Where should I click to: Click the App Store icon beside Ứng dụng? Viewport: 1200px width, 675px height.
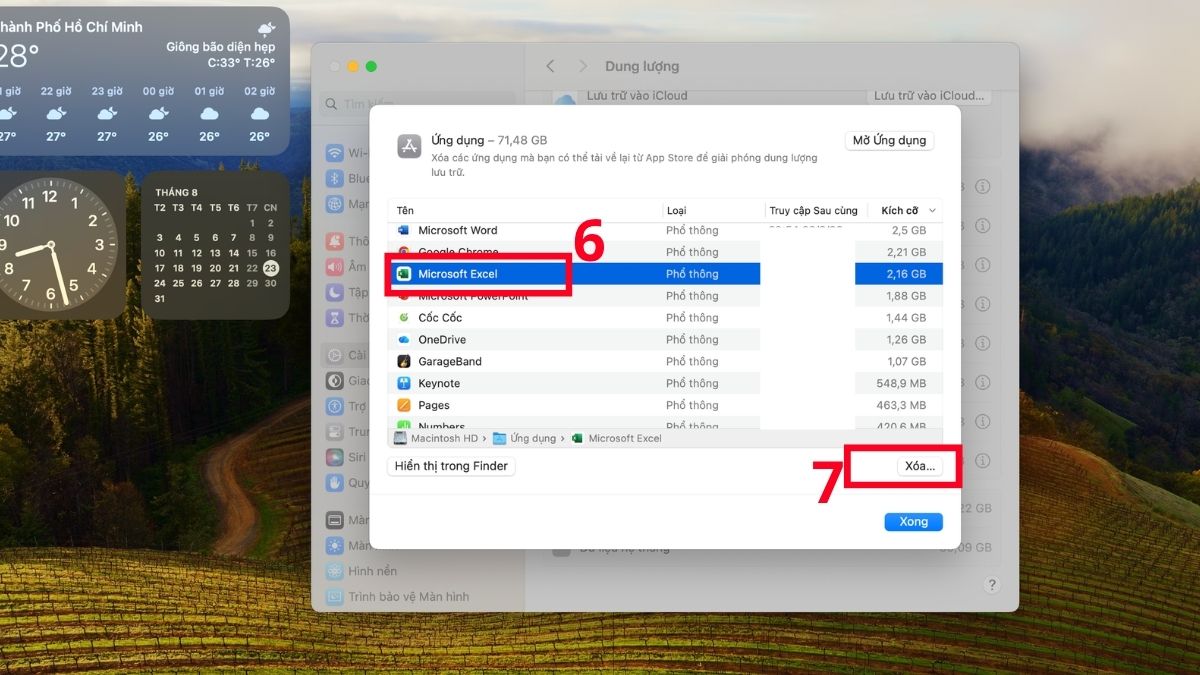pos(409,147)
